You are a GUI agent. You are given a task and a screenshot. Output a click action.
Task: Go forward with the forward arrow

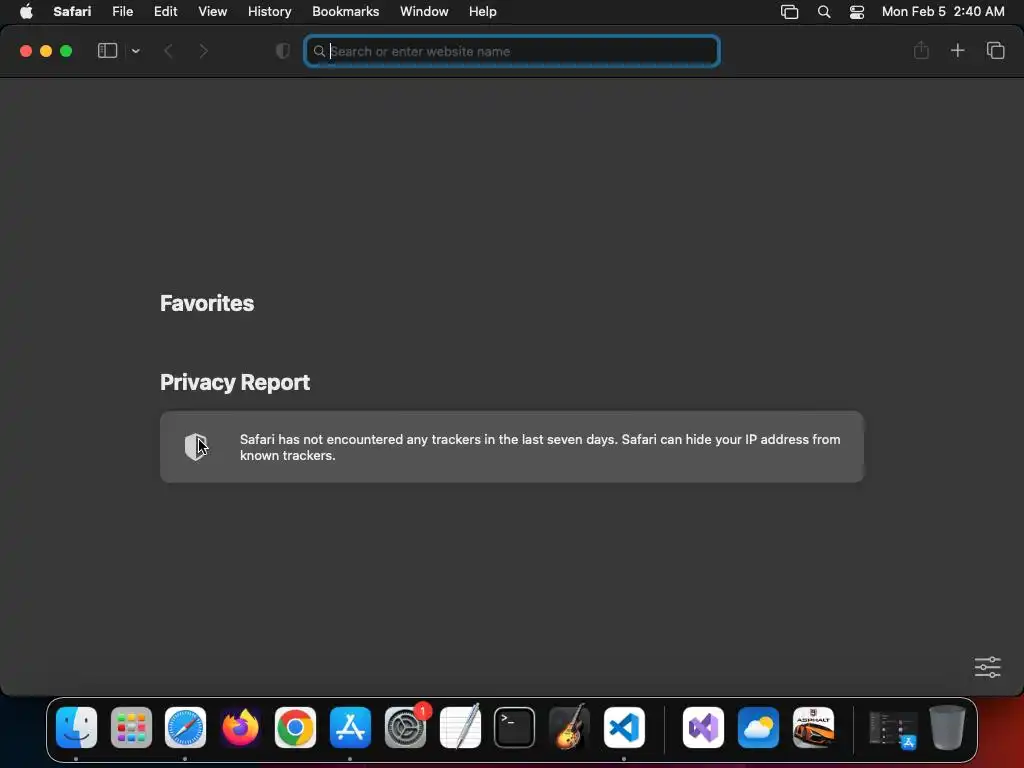203,51
